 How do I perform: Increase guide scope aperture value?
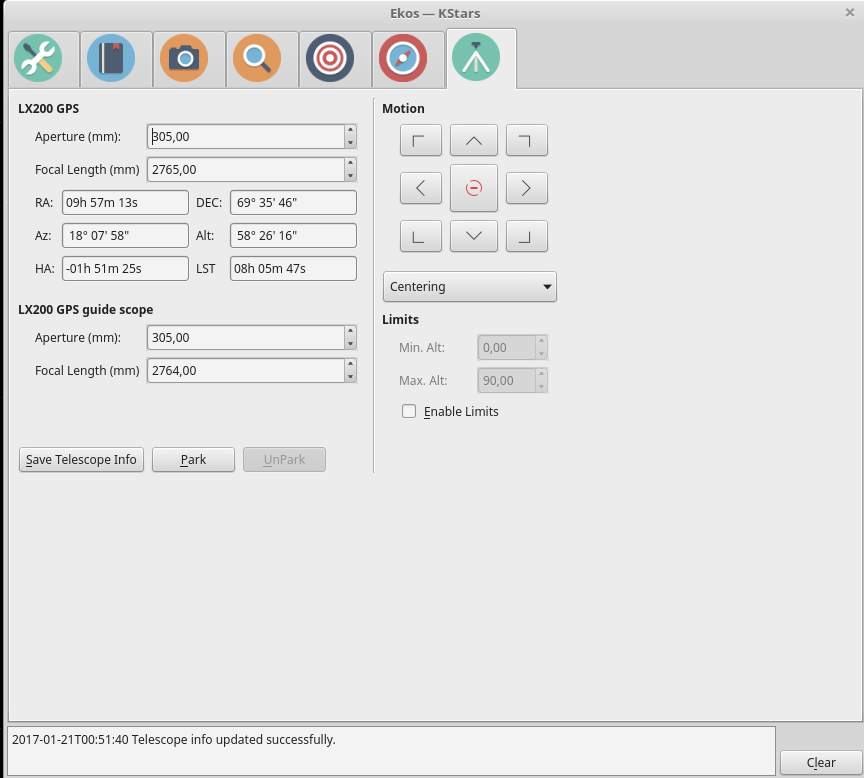(x=350, y=332)
